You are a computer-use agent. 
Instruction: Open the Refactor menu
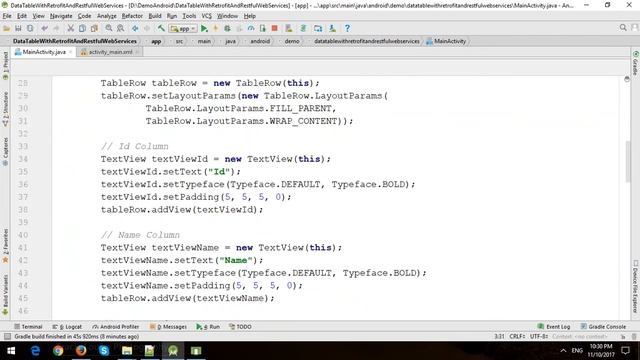pyautogui.click(x=132, y=16)
